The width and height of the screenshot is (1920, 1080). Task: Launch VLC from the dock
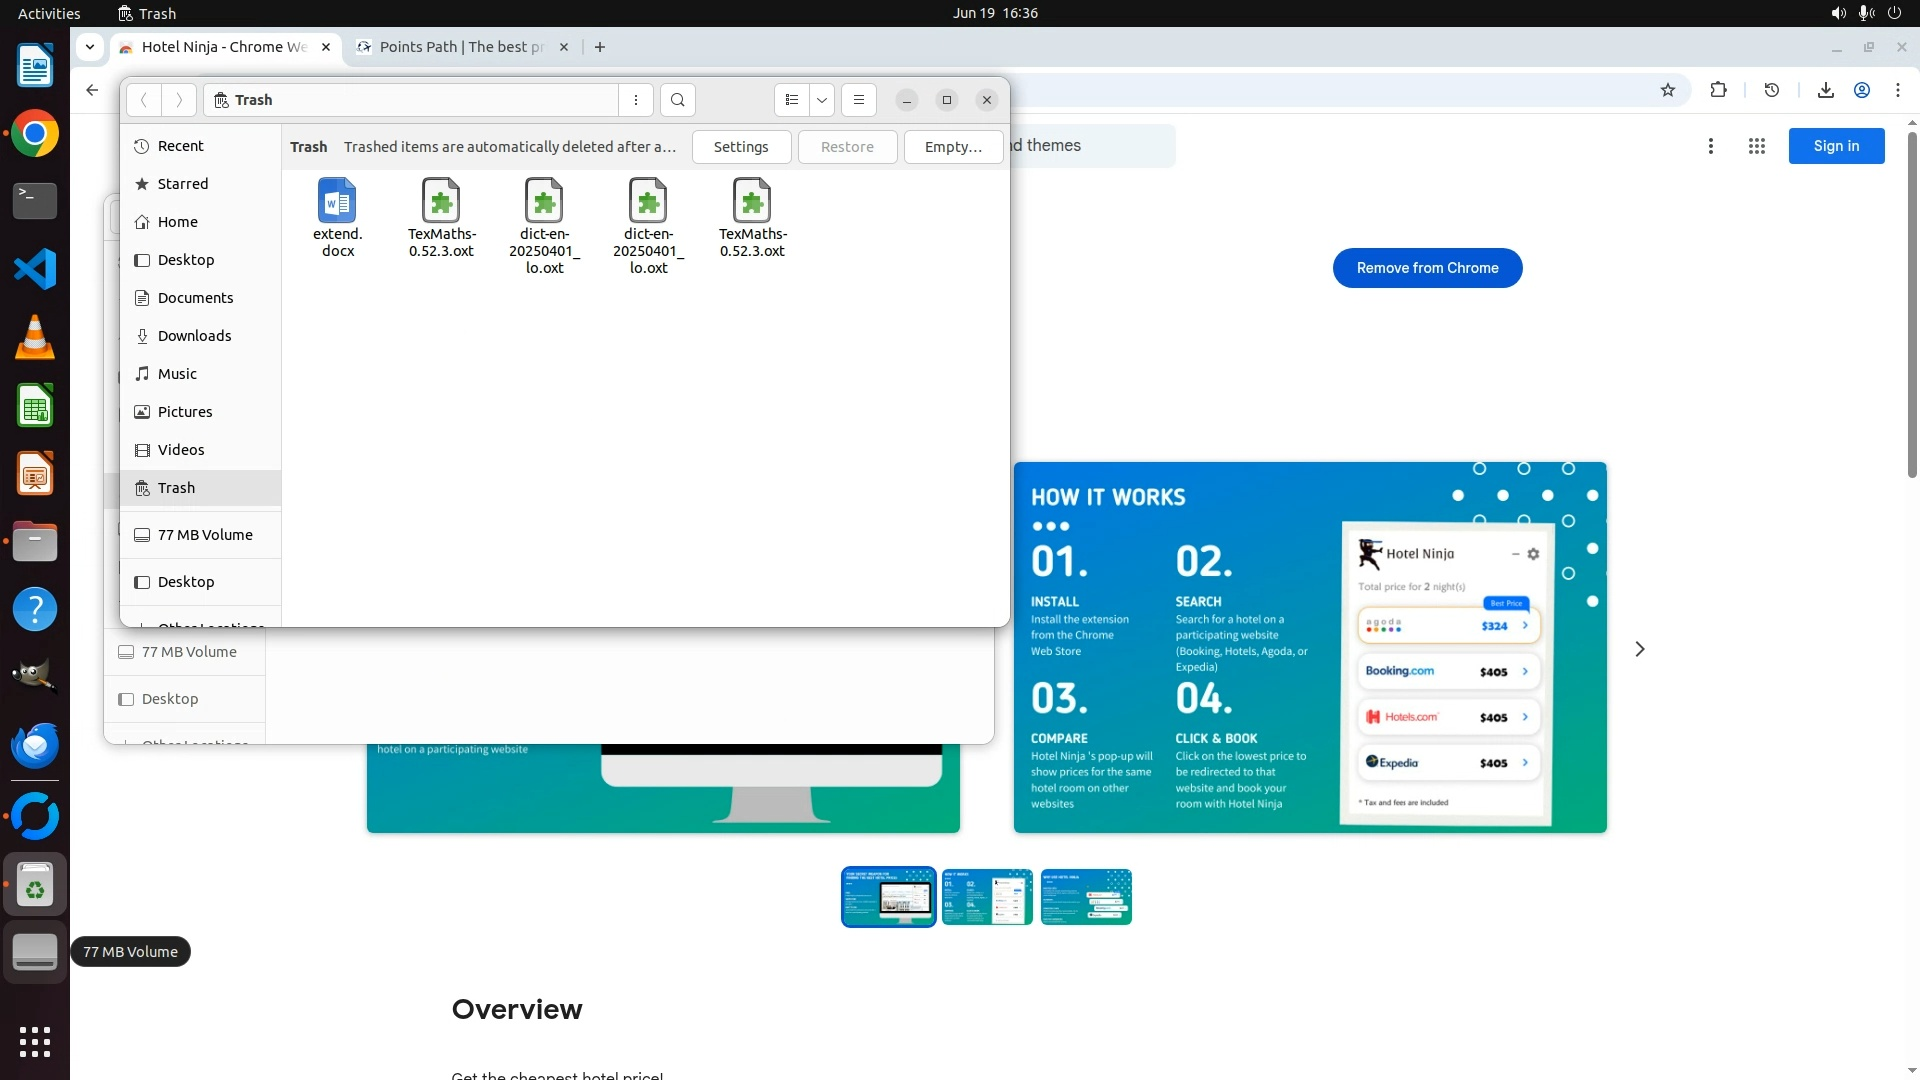pos(35,338)
